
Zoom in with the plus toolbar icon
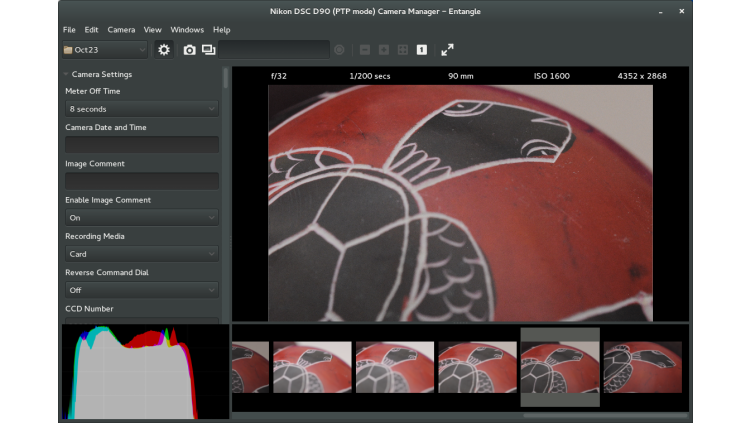(x=384, y=50)
